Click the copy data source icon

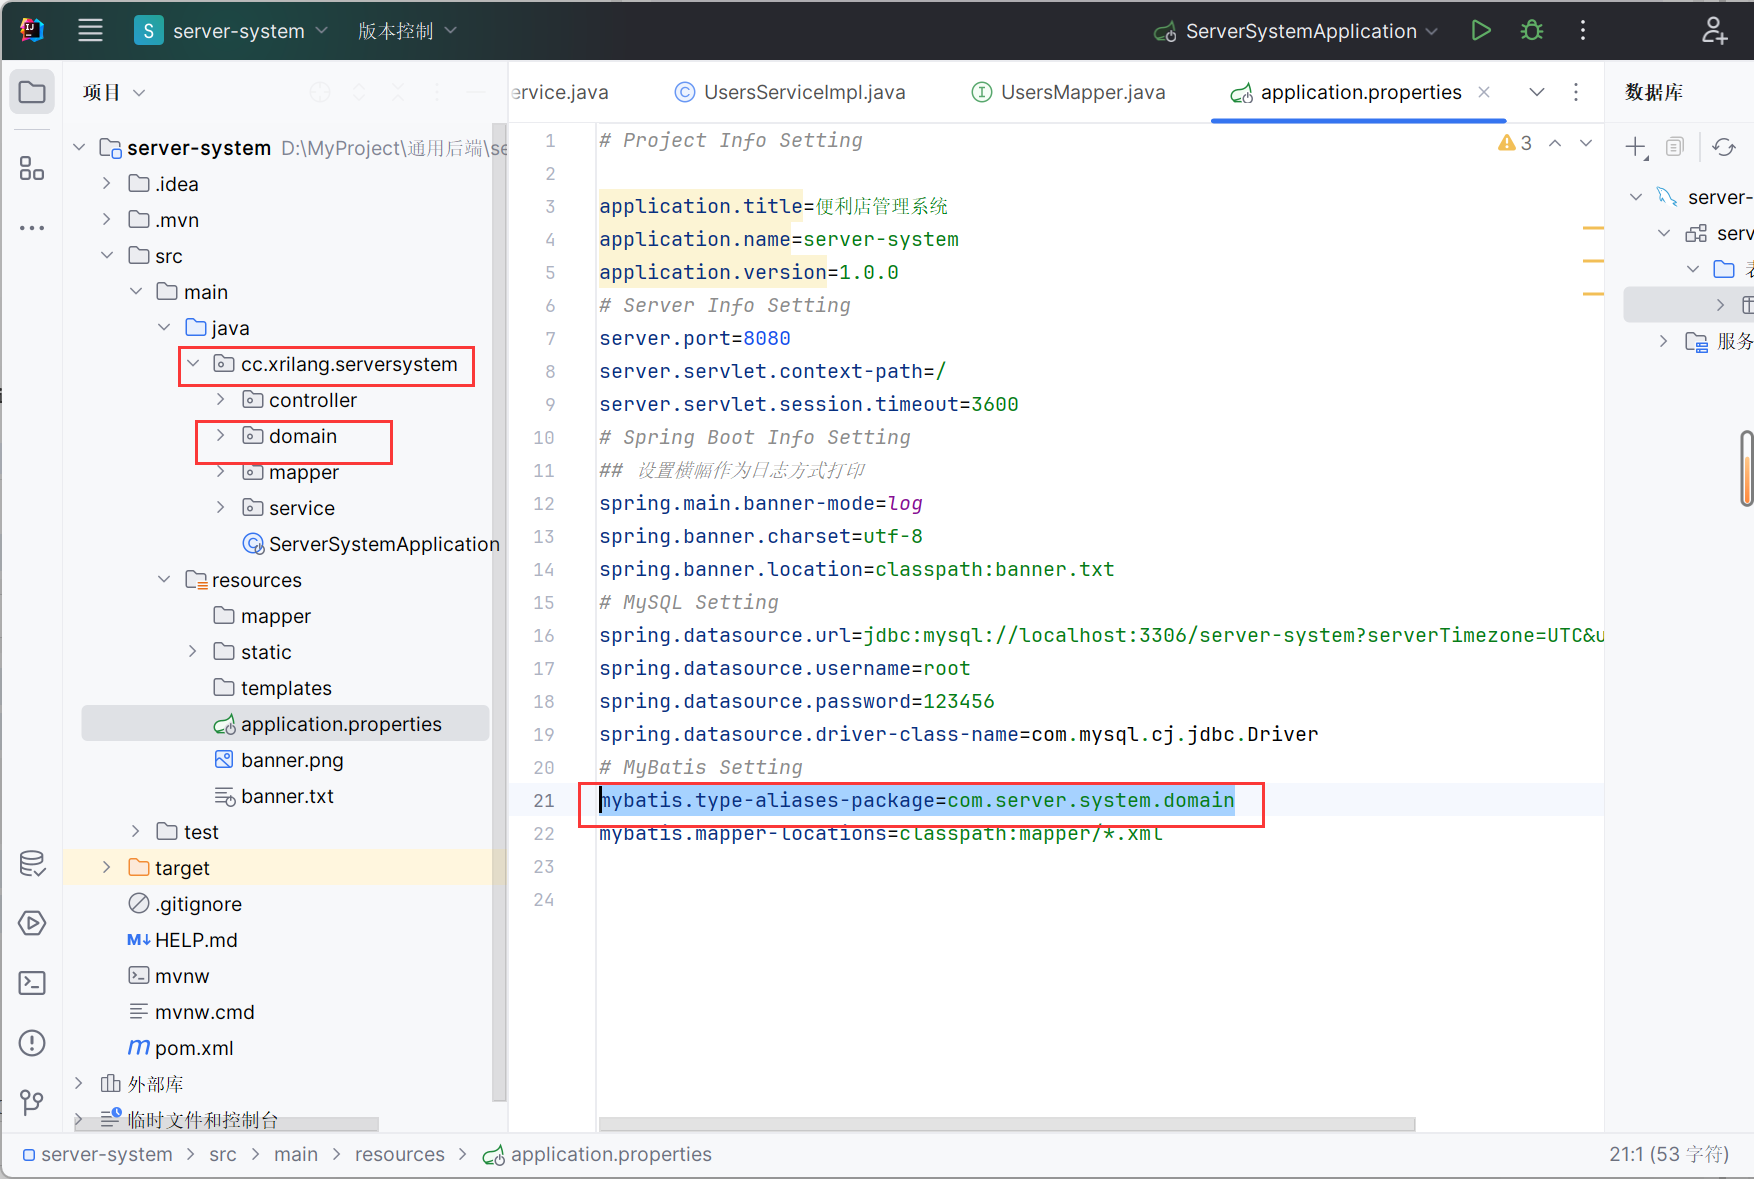tap(1675, 147)
